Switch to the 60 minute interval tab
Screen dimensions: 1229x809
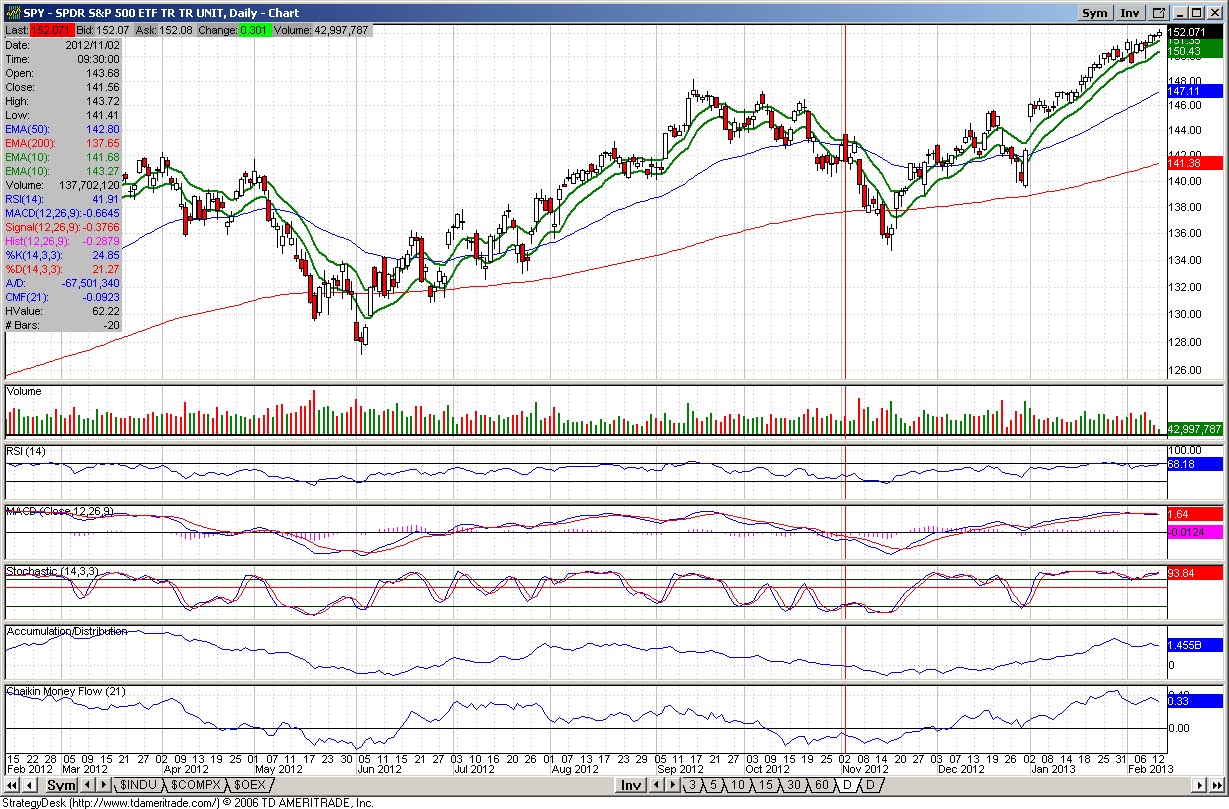(822, 785)
